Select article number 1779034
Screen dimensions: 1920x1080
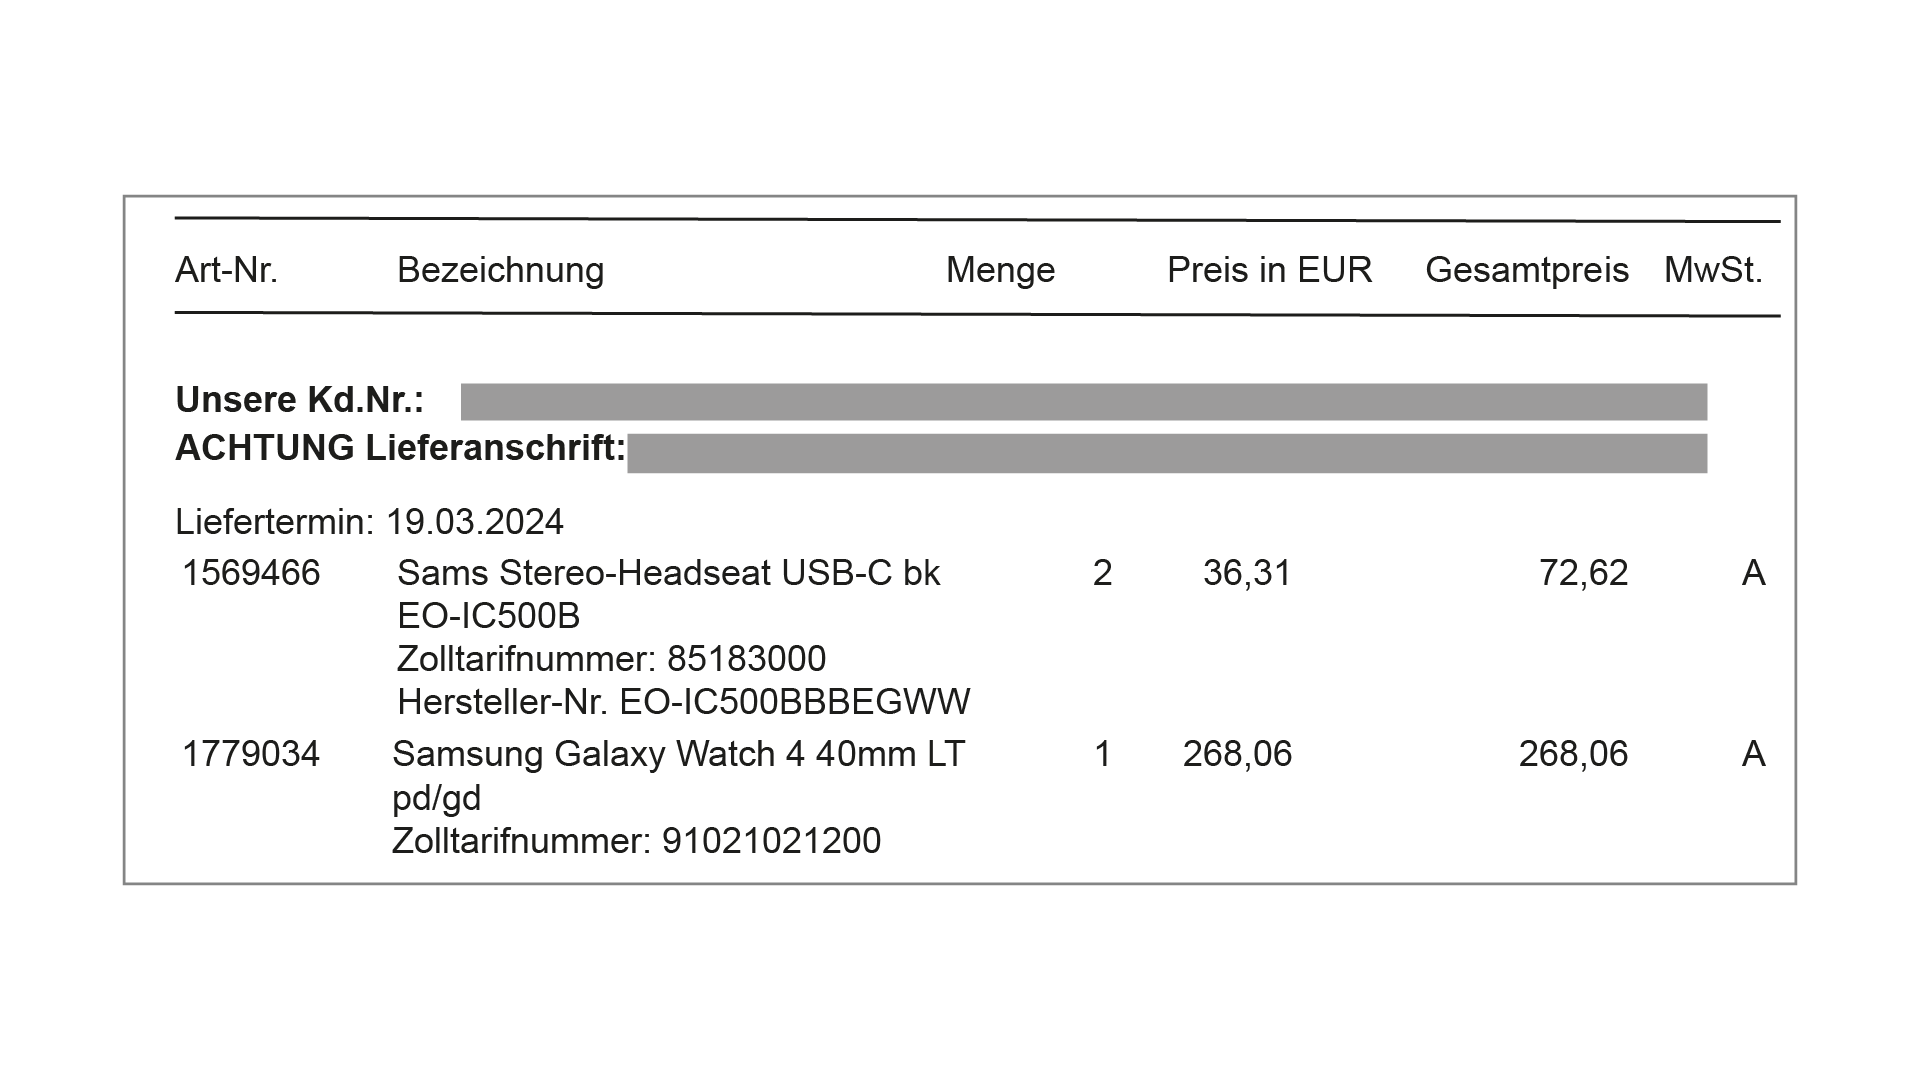[251, 754]
